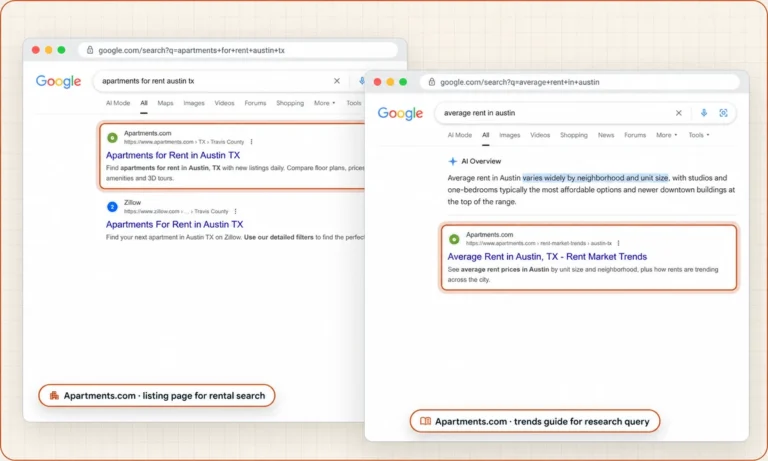
Task: Open Videos tab in right window
Action: pyautogui.click(x=540, y=135)
